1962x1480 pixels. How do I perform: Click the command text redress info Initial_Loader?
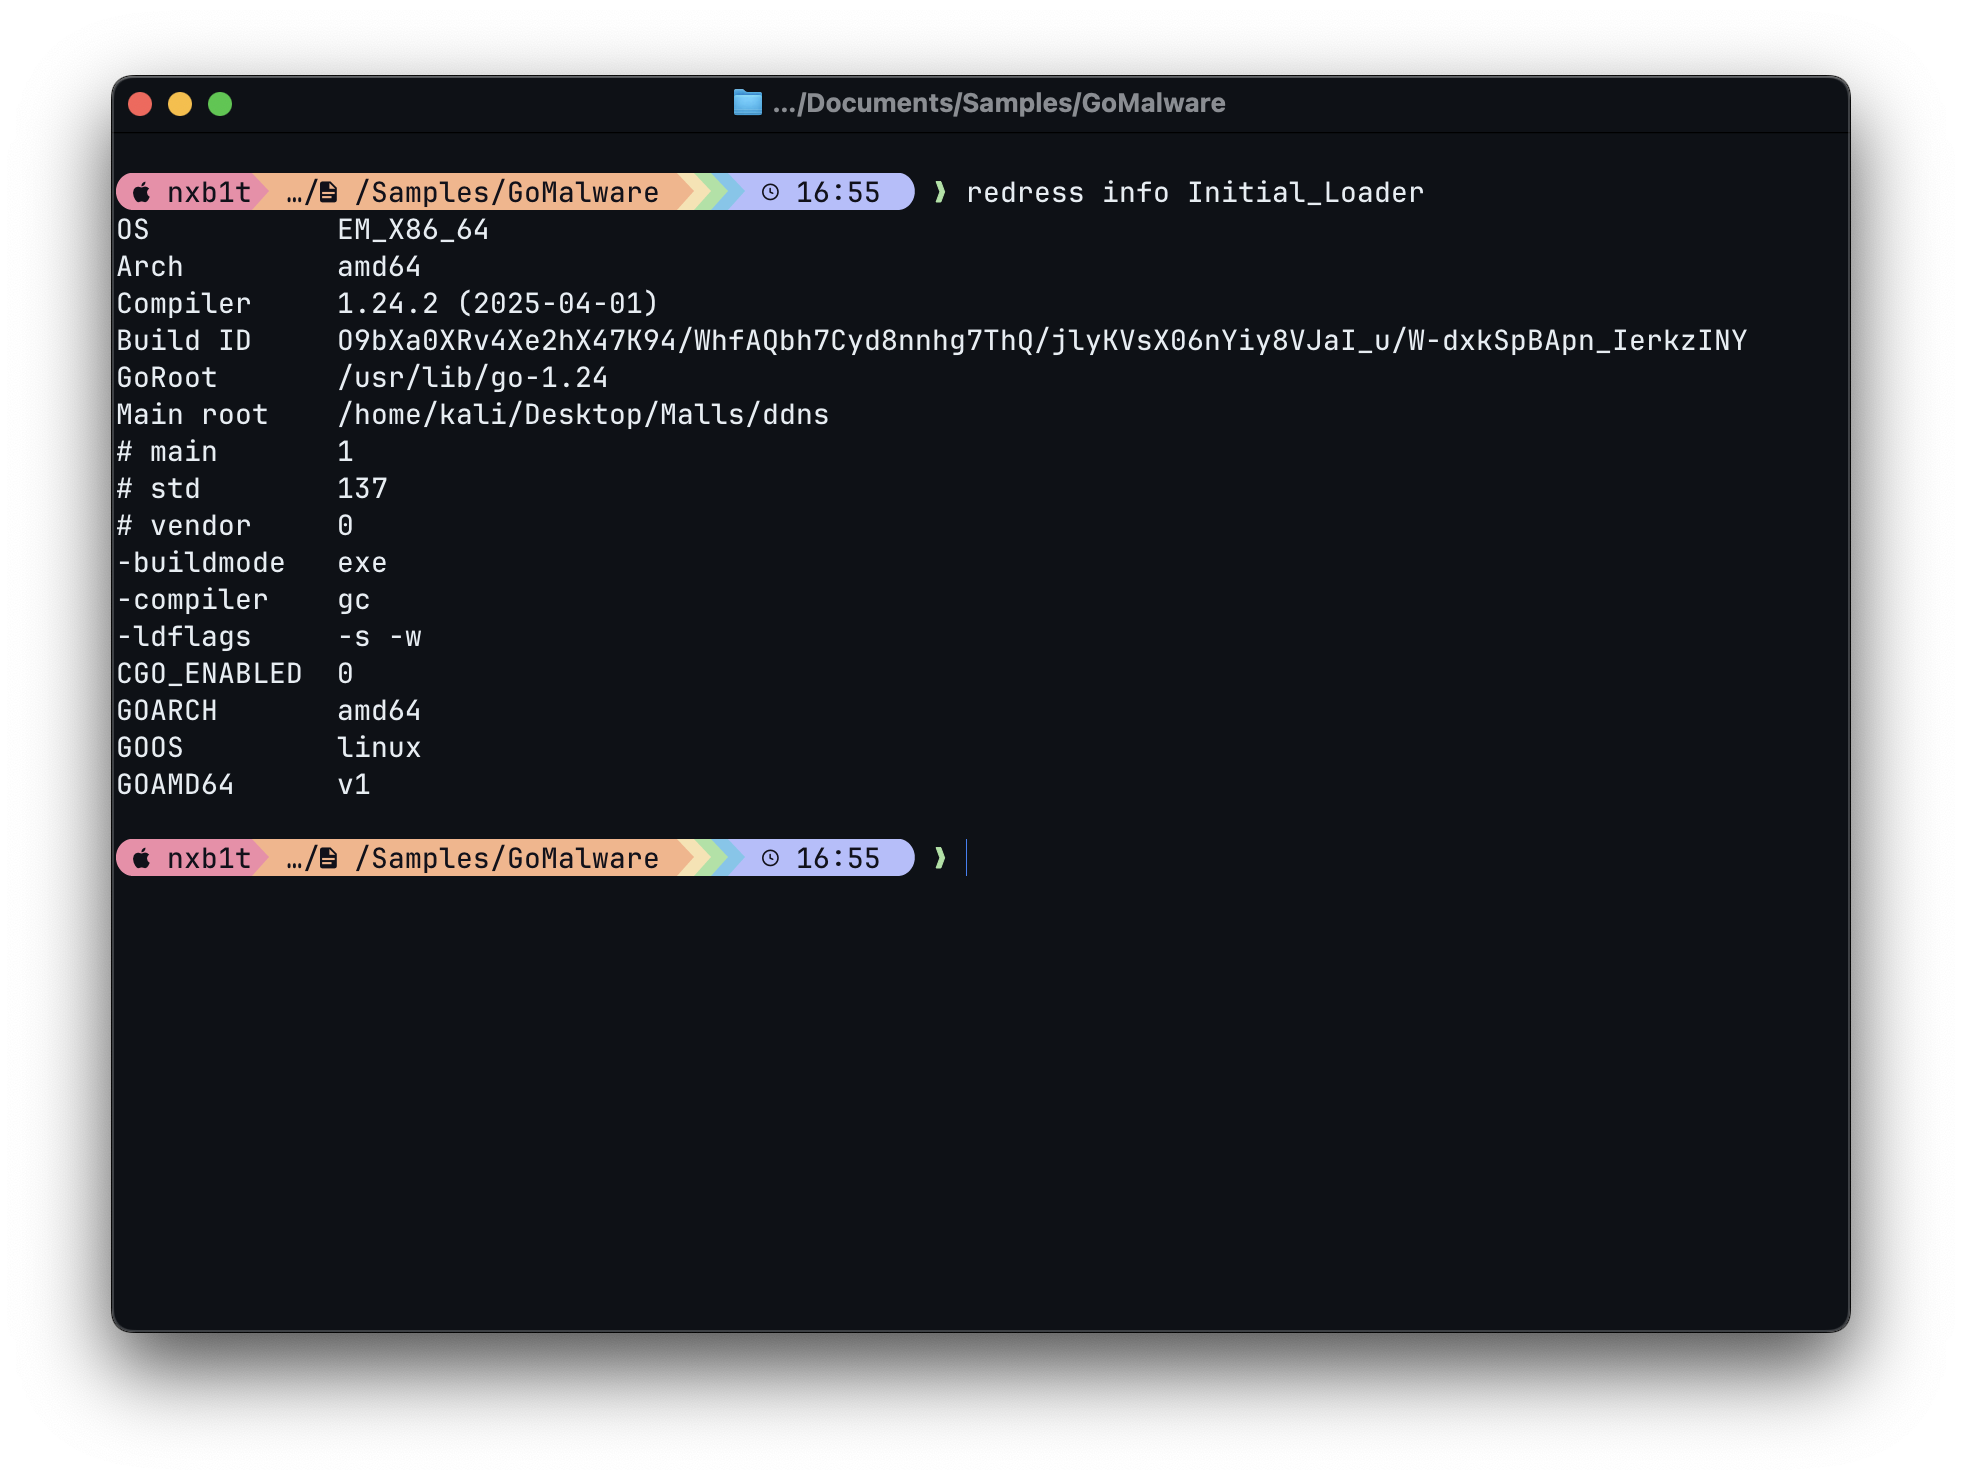1195,192
